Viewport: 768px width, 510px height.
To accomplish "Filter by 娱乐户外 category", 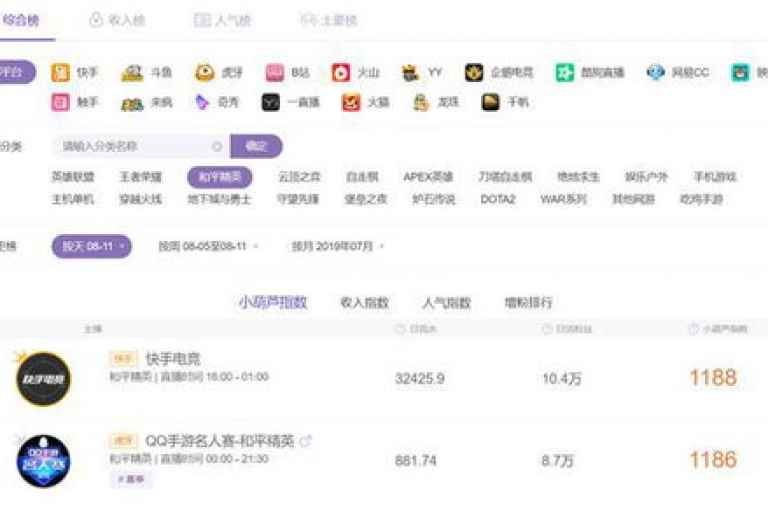I will 646,177.
